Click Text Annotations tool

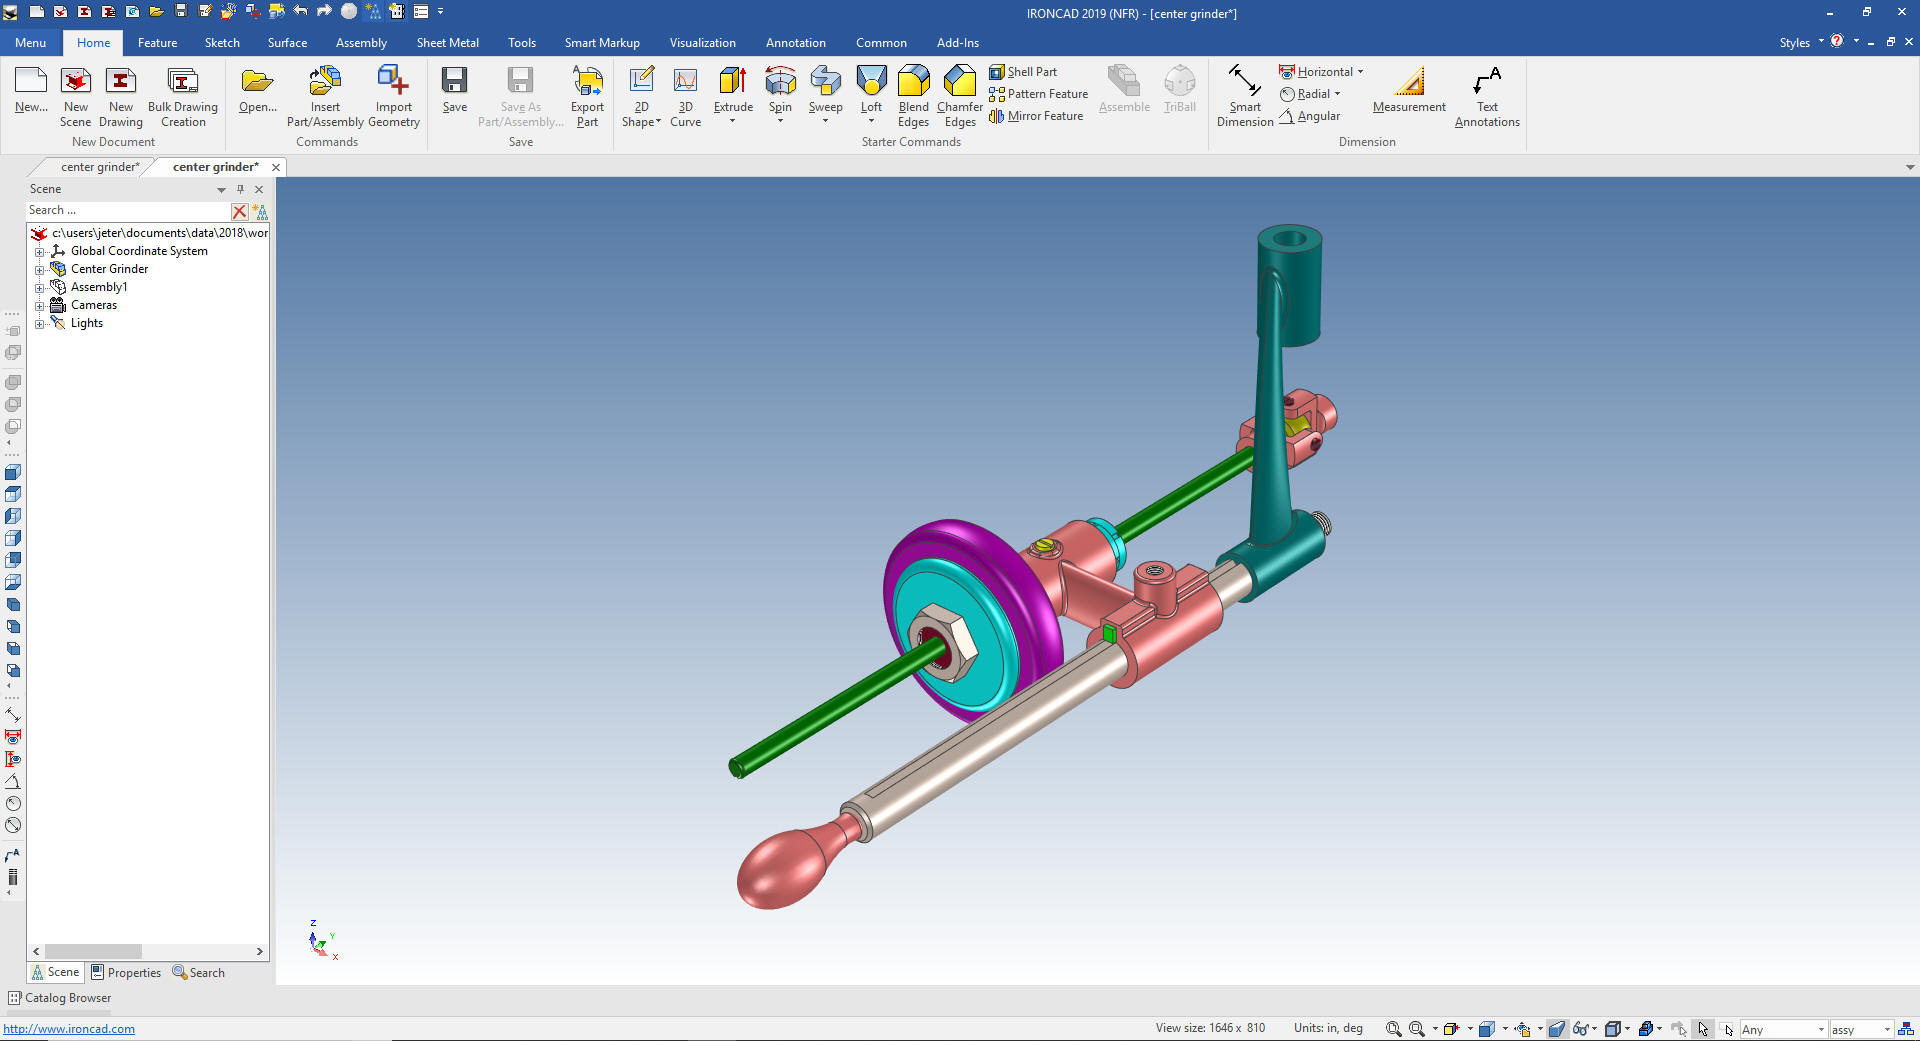[x=1486, y=82]
